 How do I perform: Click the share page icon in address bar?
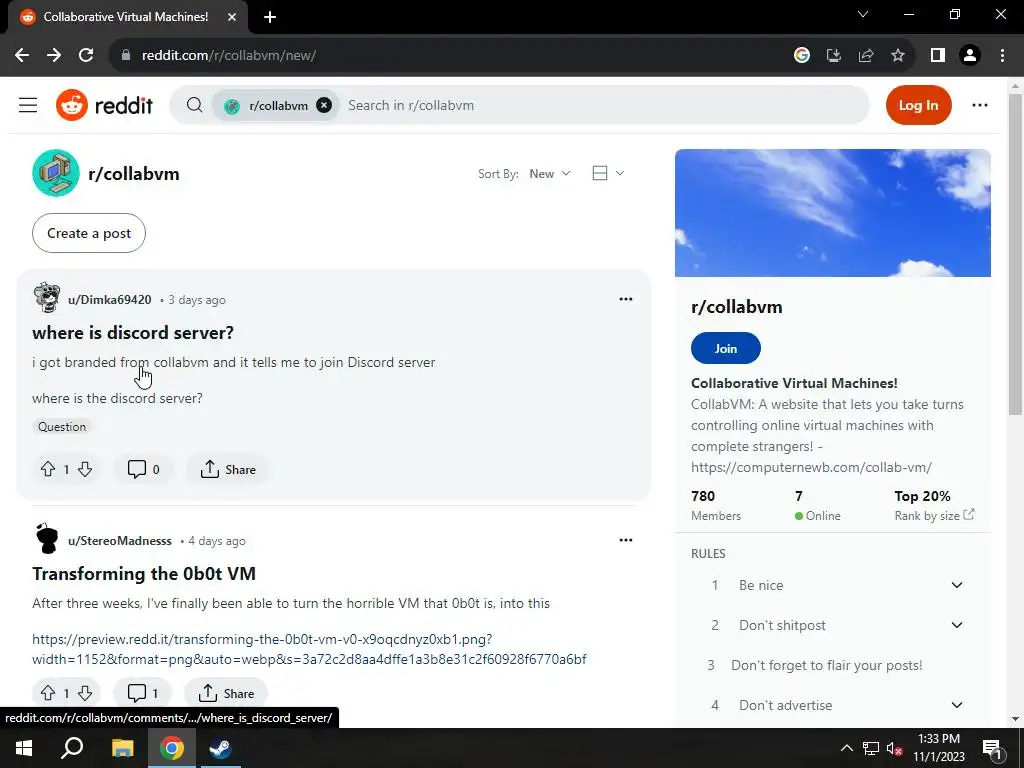(x=866, y=56)
